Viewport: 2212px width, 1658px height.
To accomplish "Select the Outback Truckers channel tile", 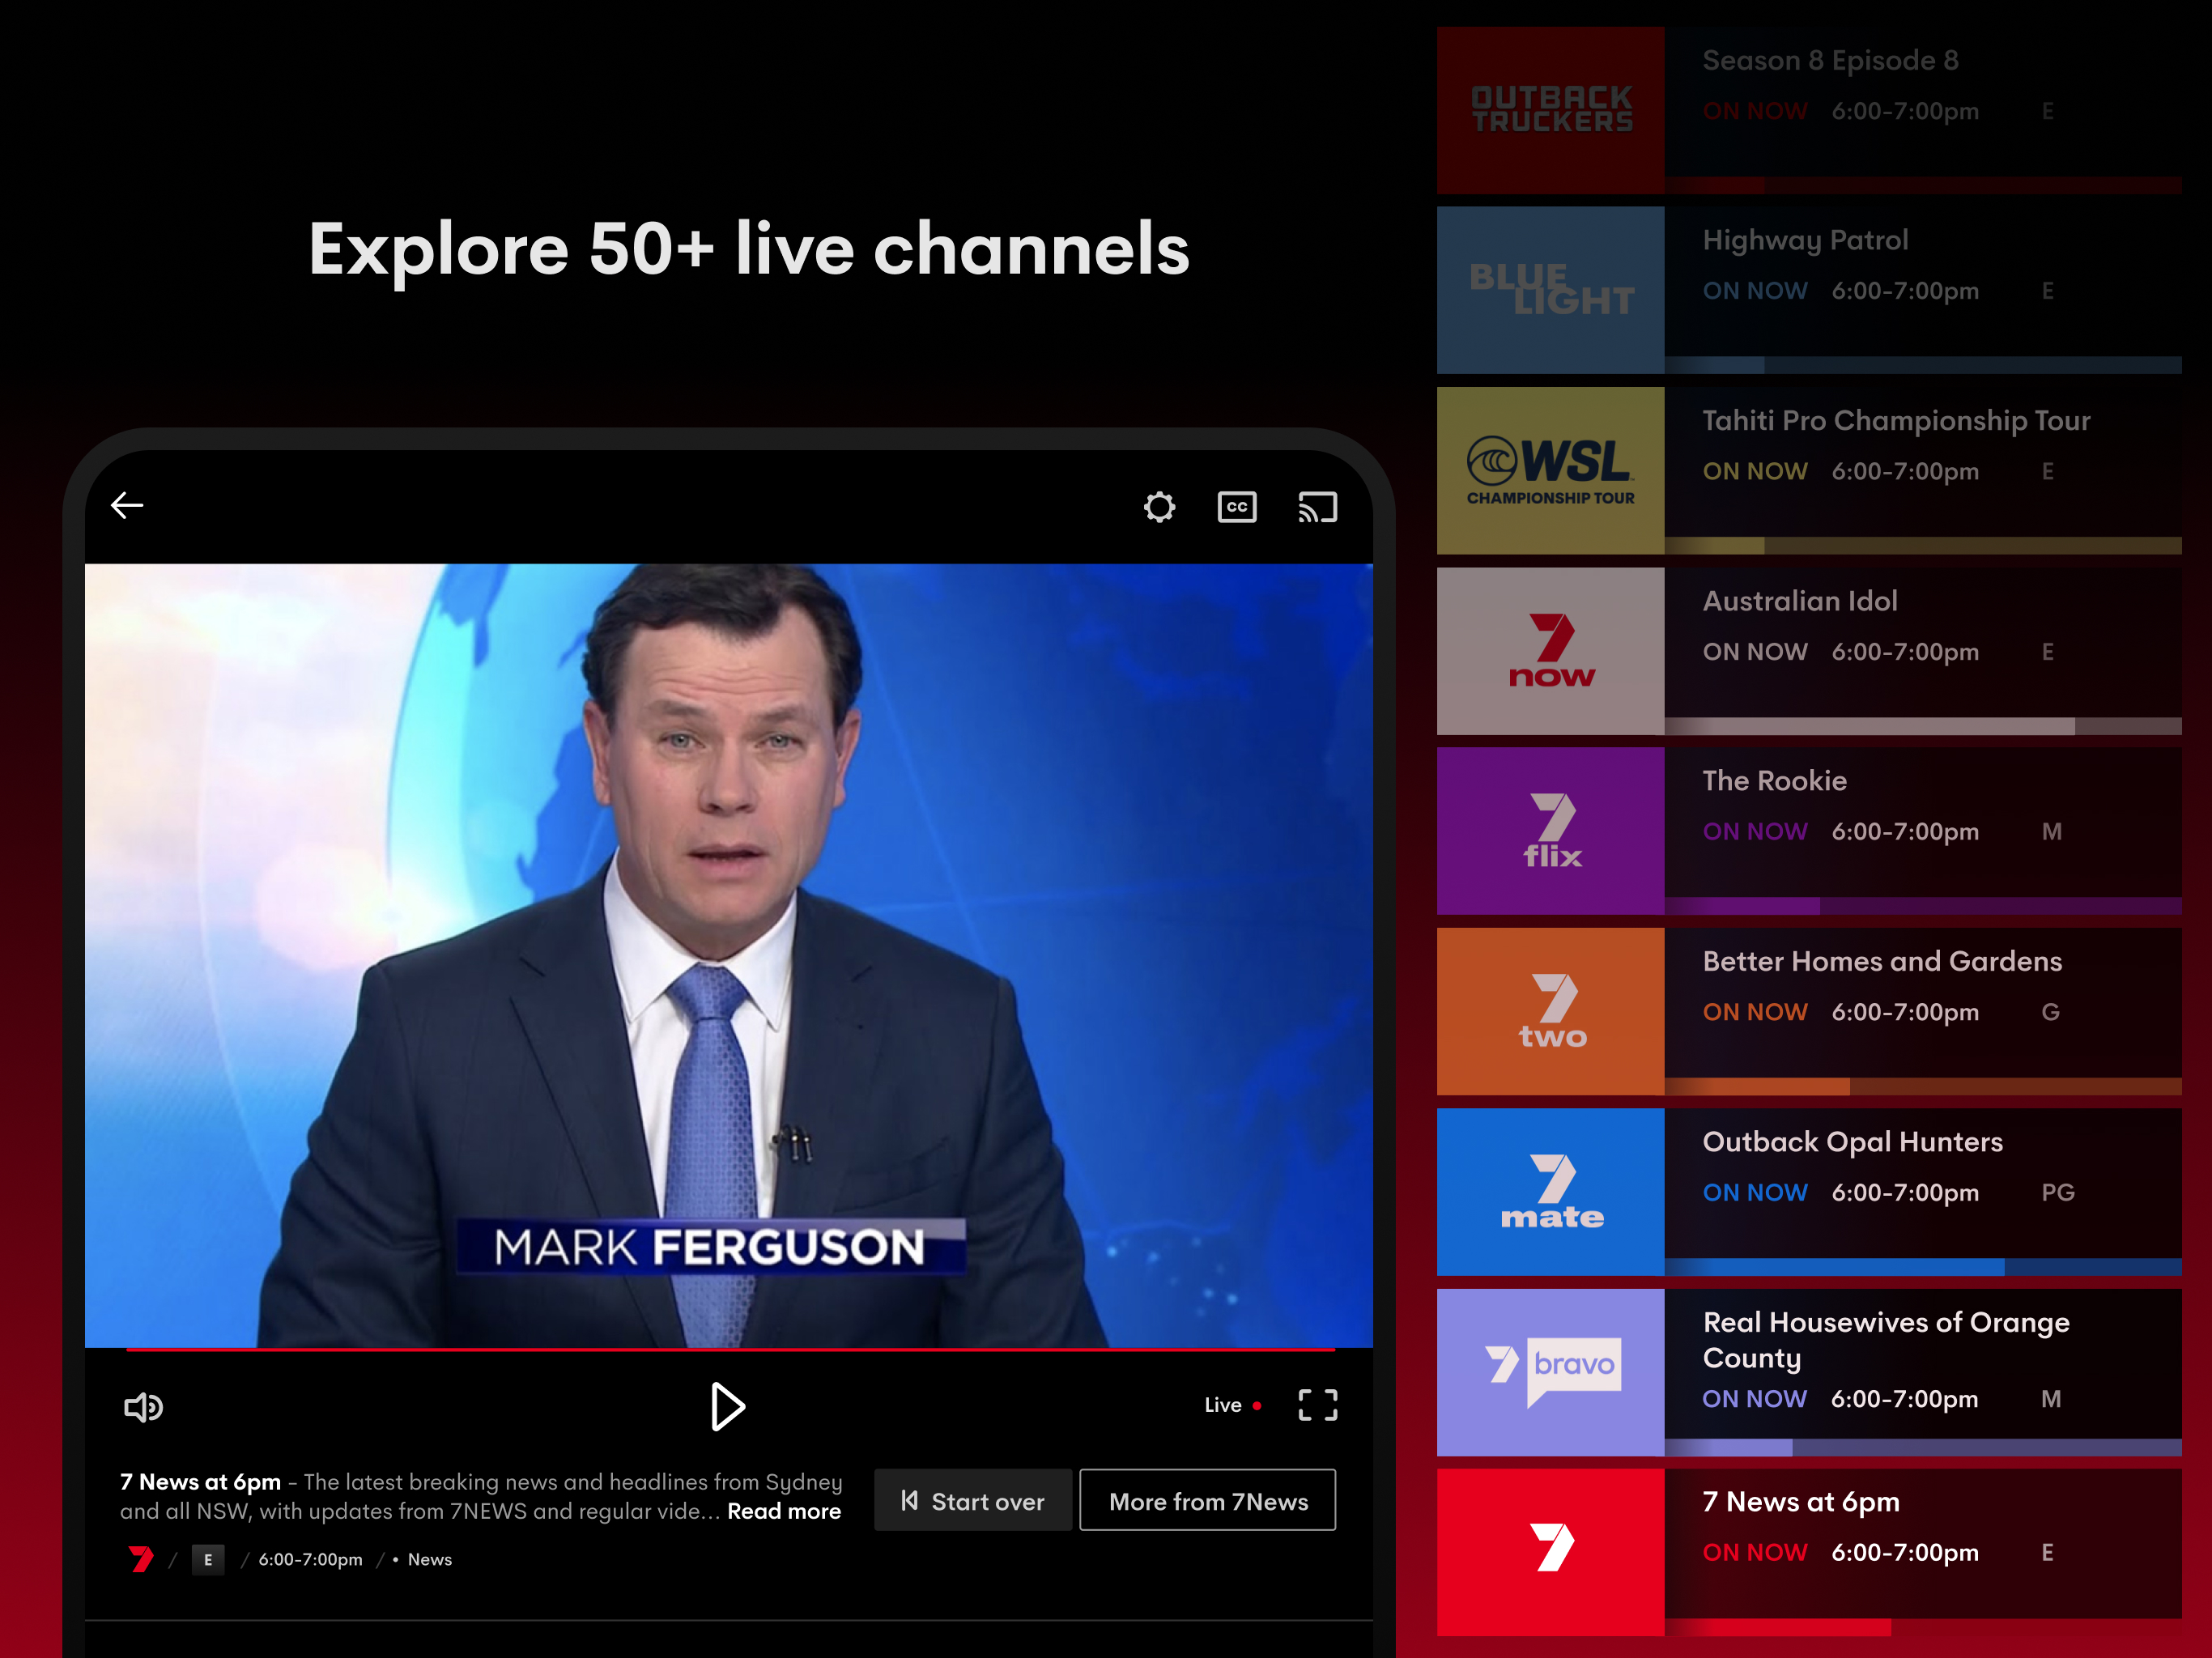I will (1551, 110).
